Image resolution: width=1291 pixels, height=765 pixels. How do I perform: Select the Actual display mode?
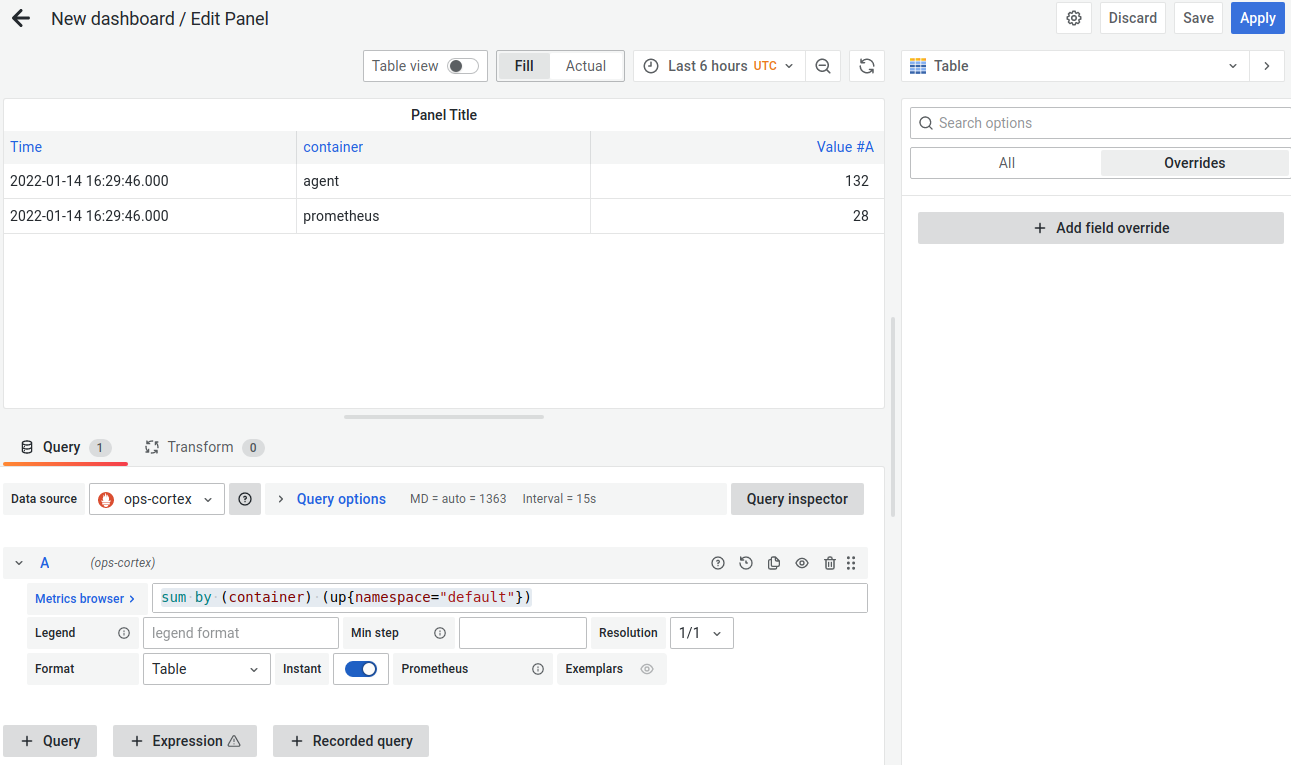click(586, 66)
